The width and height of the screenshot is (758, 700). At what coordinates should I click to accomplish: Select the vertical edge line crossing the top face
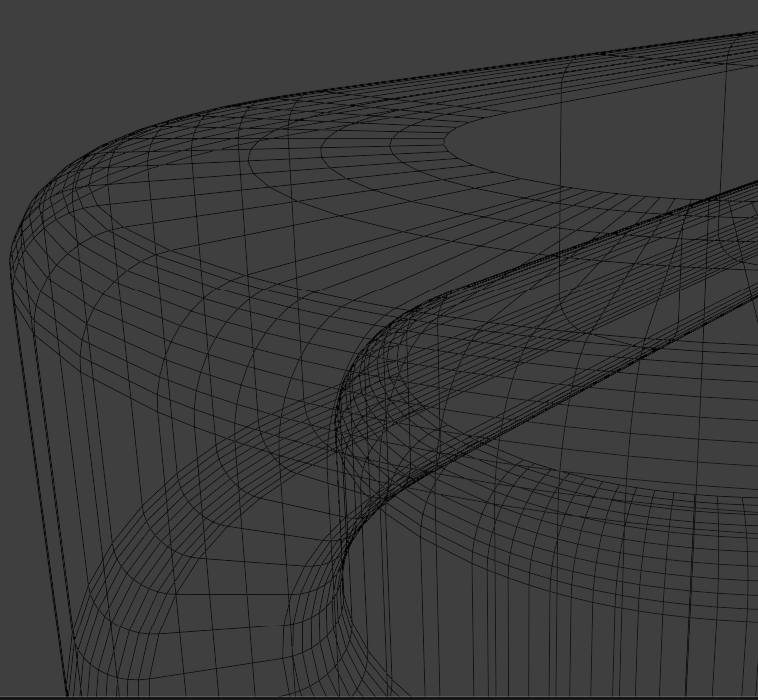pos(724,120)
